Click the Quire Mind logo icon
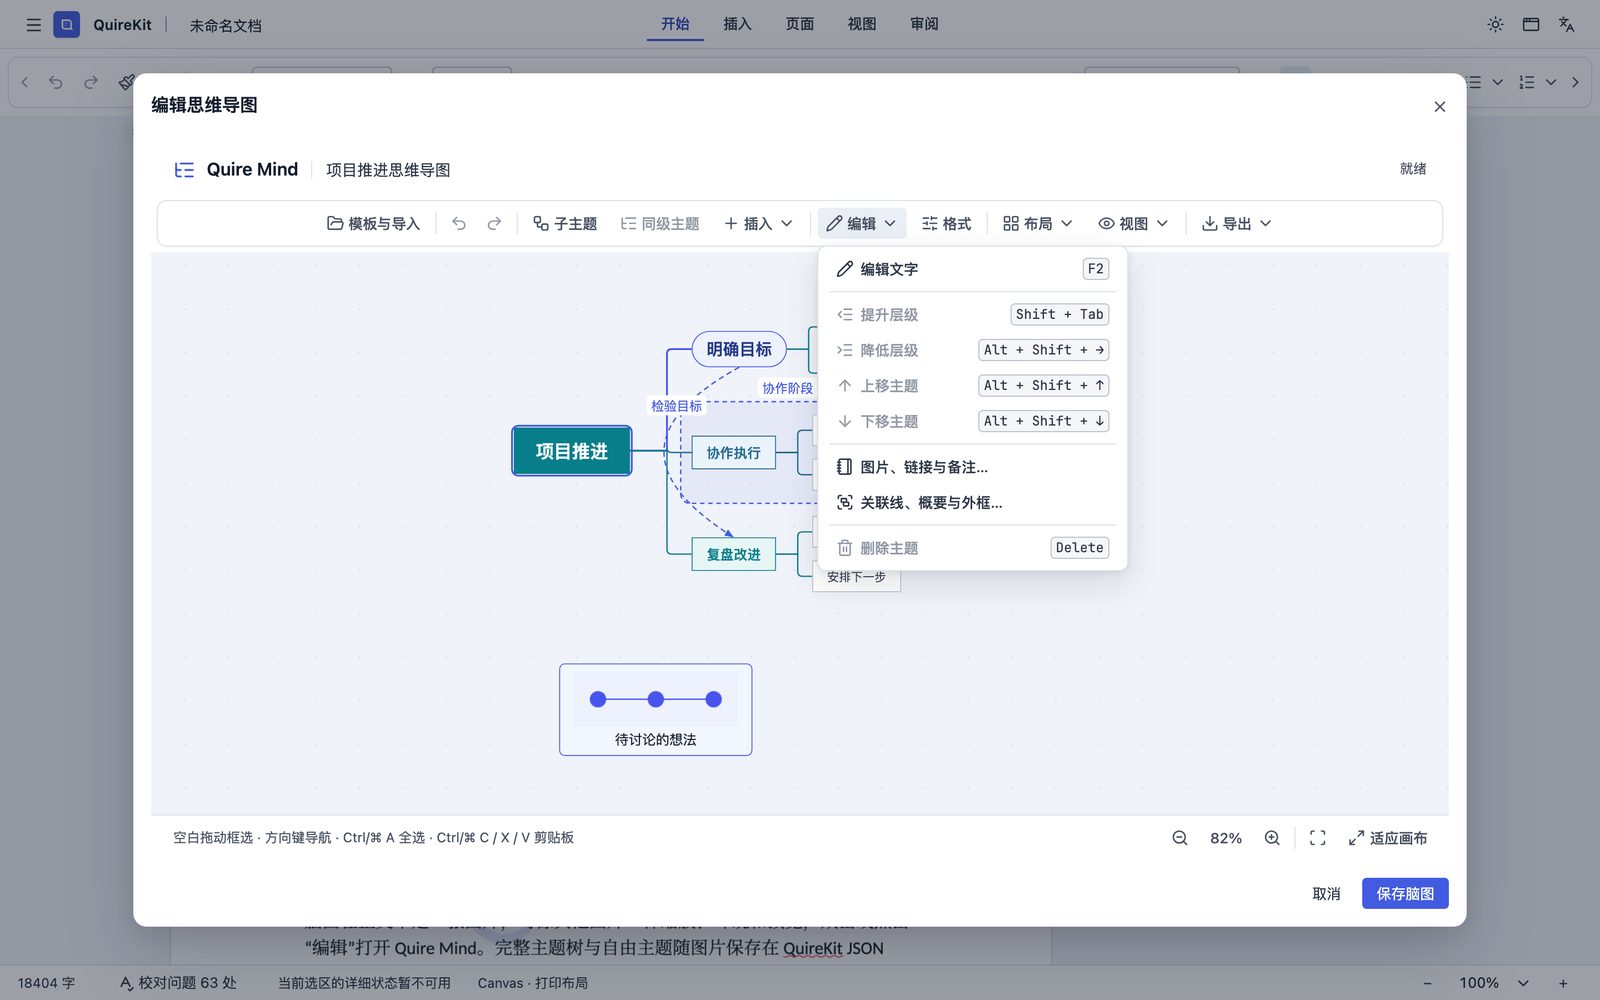The height and width of the screenshot is (1000, 1600). coord(184,170)
